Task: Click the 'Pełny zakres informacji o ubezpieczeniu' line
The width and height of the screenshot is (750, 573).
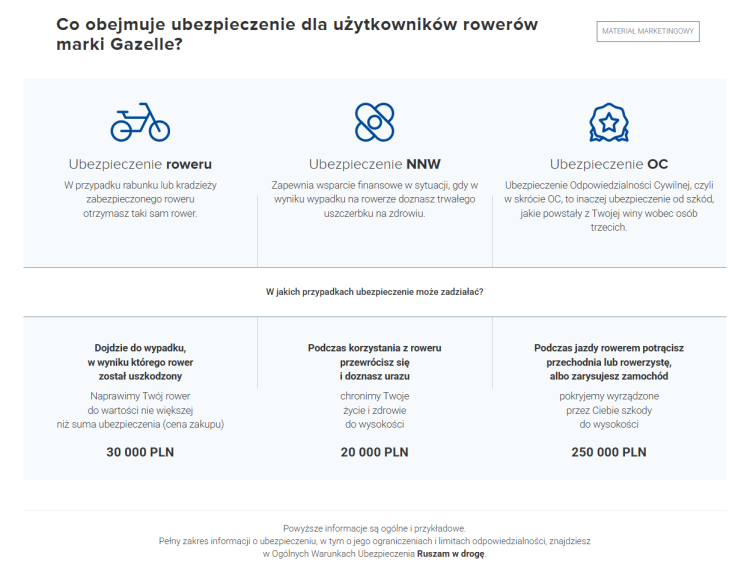Action: 375,541
